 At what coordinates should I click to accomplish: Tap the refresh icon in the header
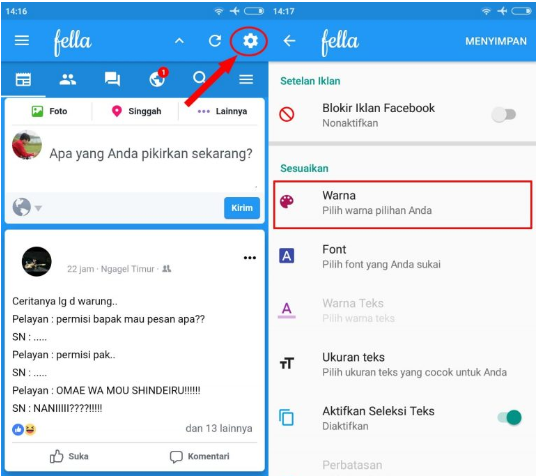pos(215,41)
